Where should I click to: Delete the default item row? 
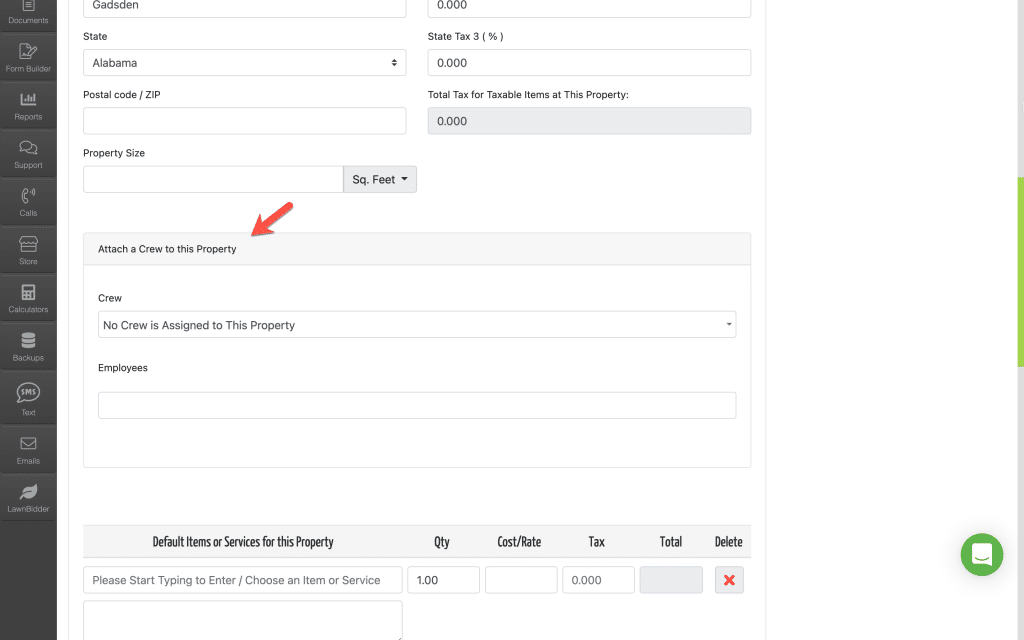(x=729, y=580)
